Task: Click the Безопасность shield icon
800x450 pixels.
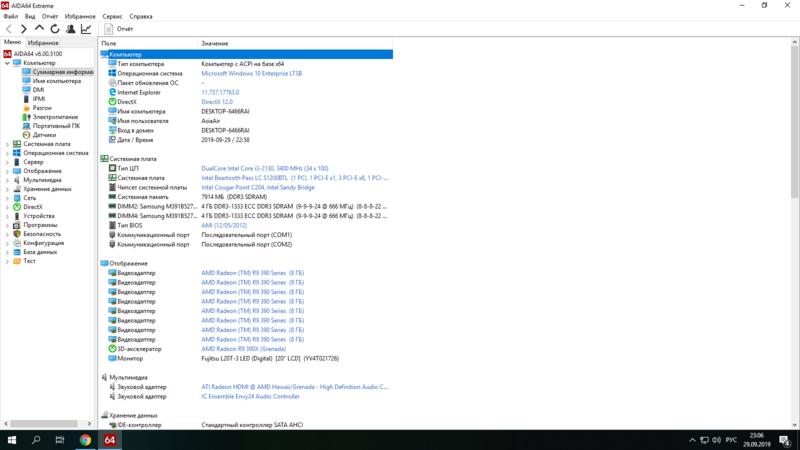Action: (x=17, y=234)
